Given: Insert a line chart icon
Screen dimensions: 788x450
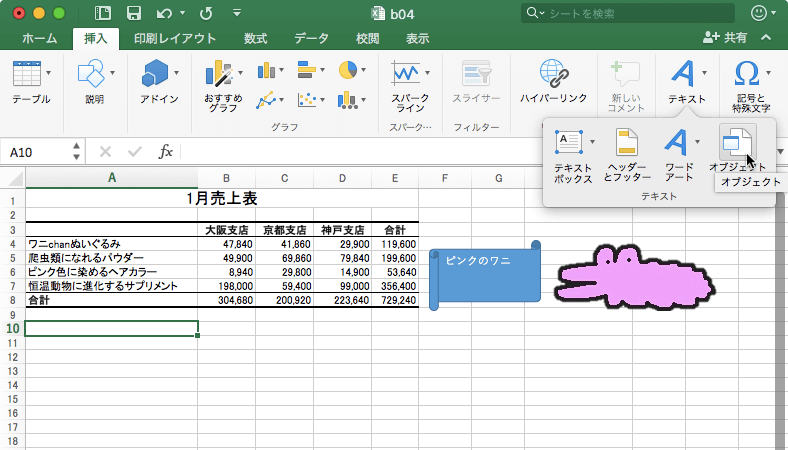Looking at the screenshot, I should coord(266,100).
